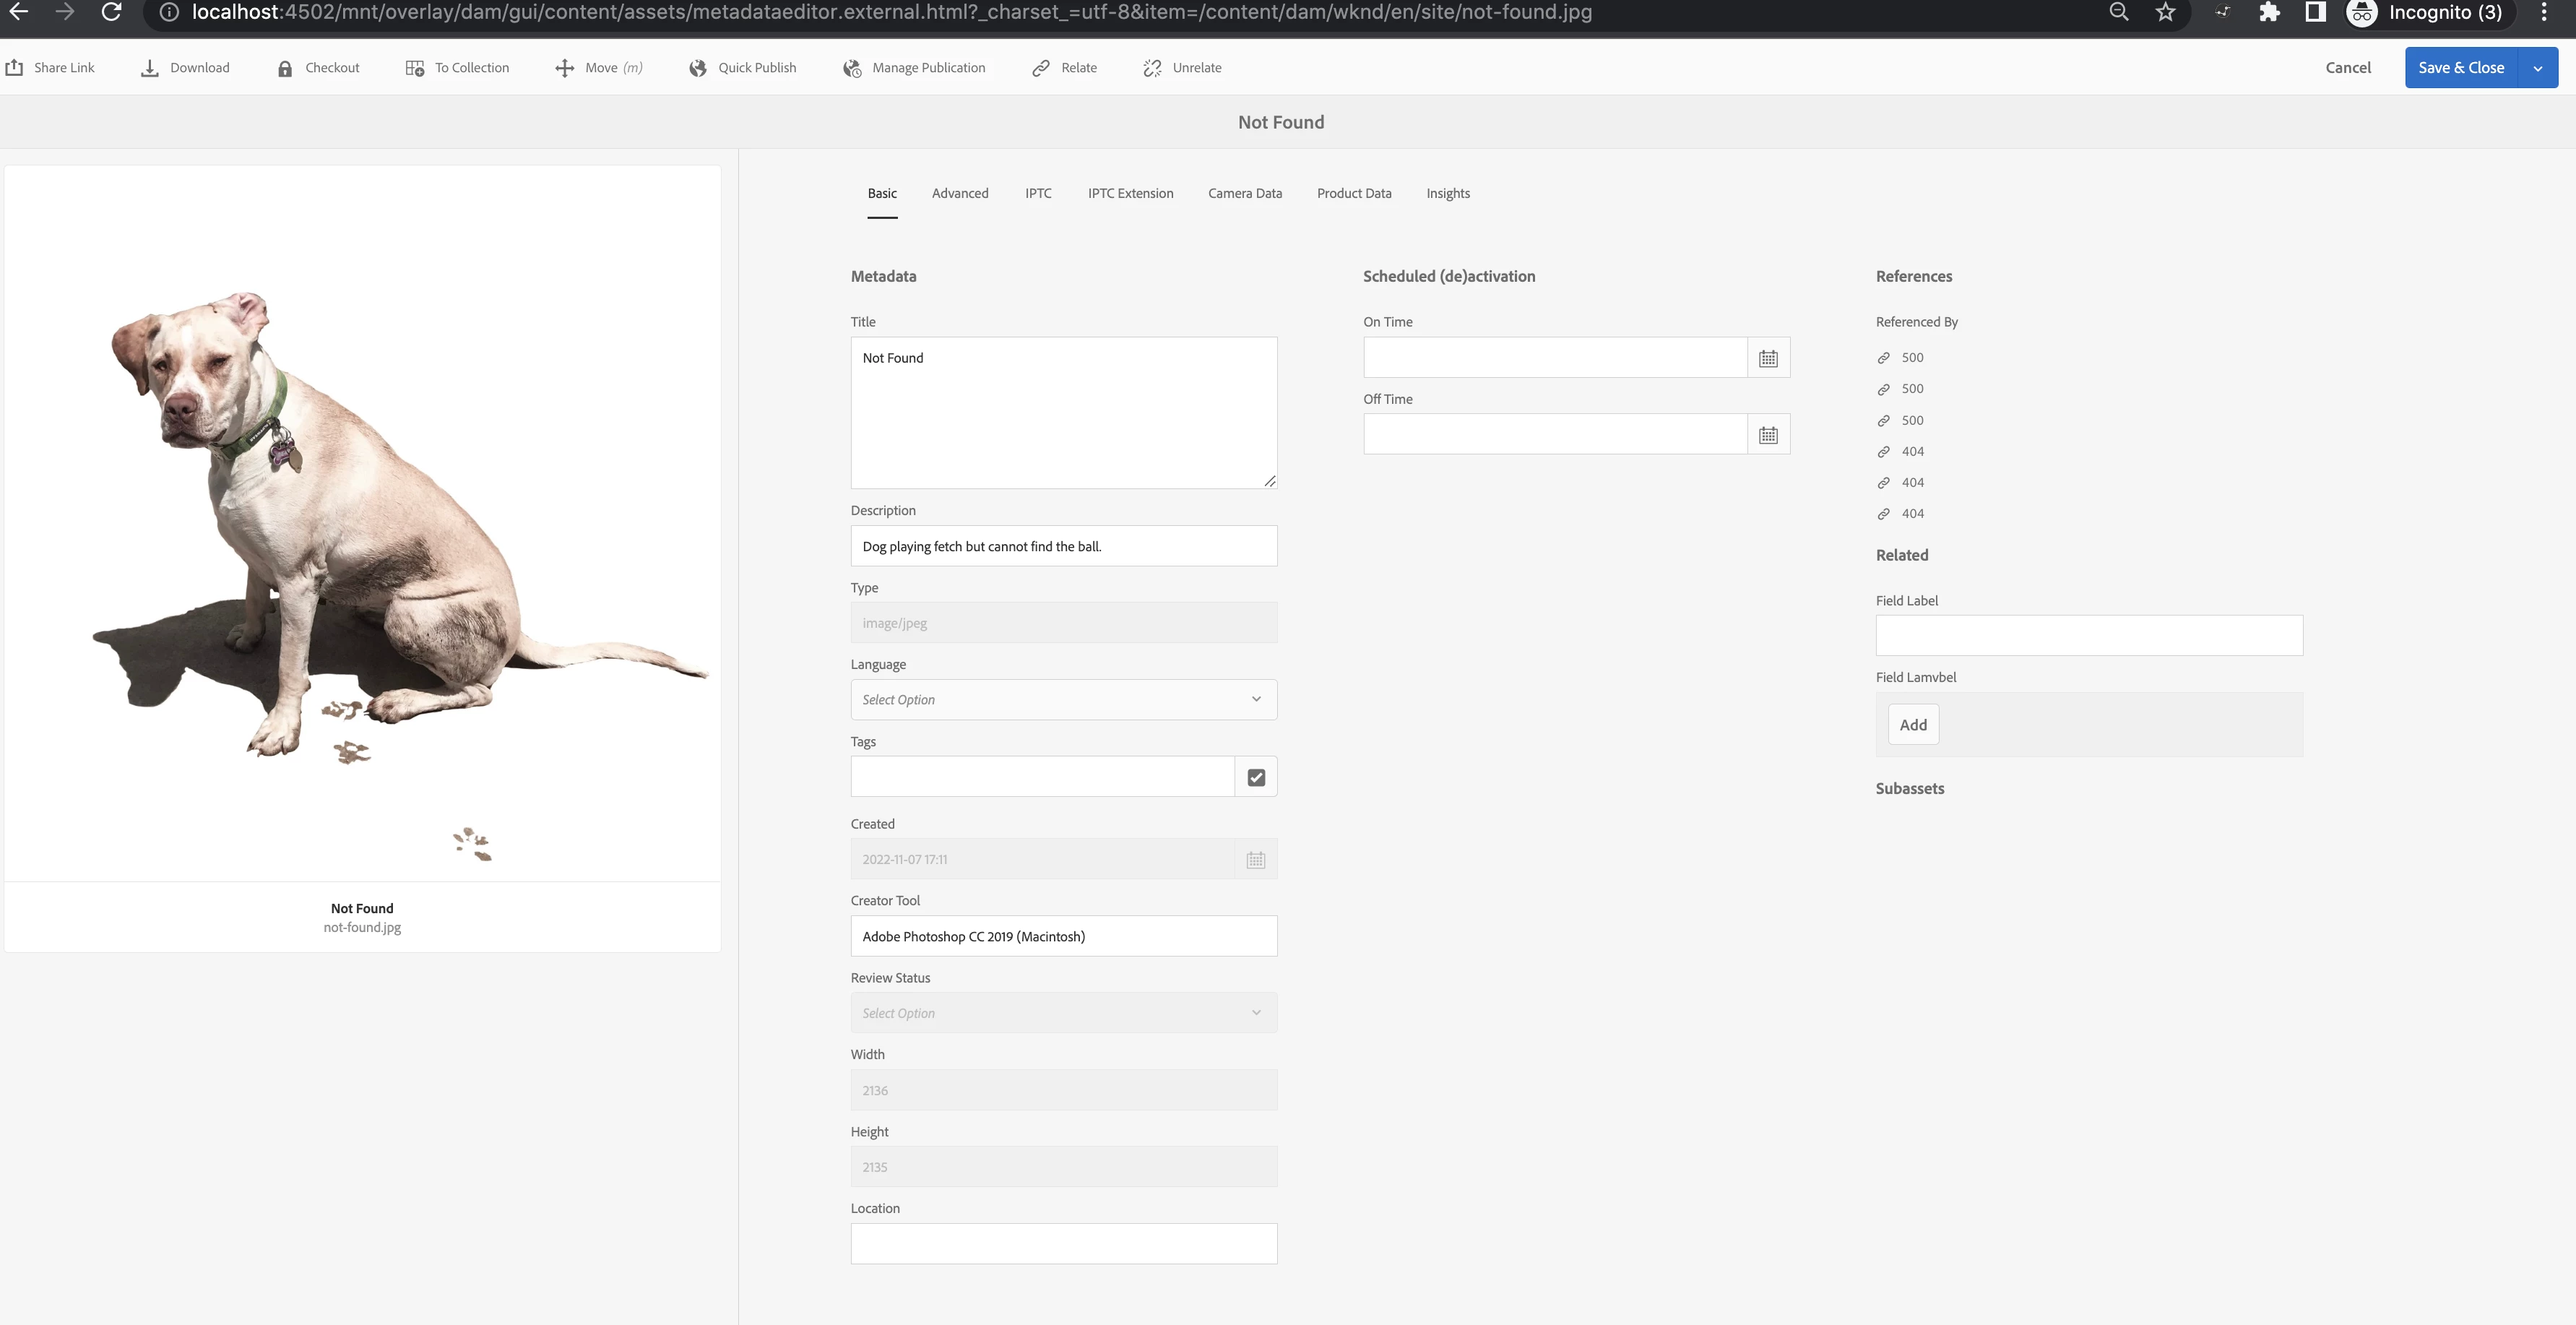This screenshot has width=2576, height=1325.
Task: Click the Cancel button
Action: point(2347,68)
